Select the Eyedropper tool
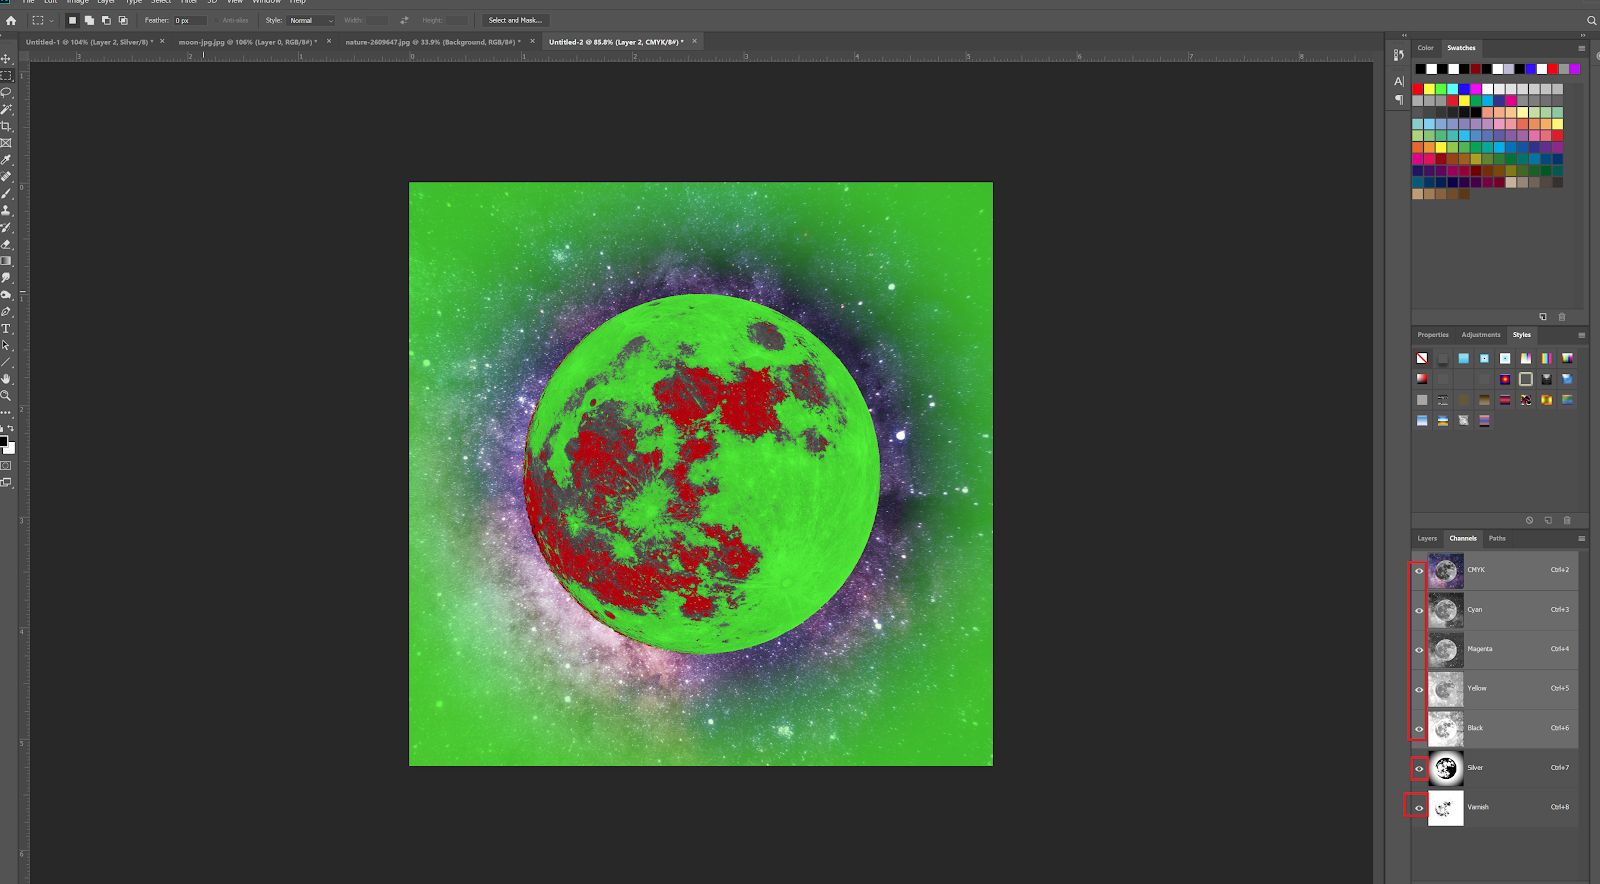Screen dimensions: 1600x884 point(6,160)
